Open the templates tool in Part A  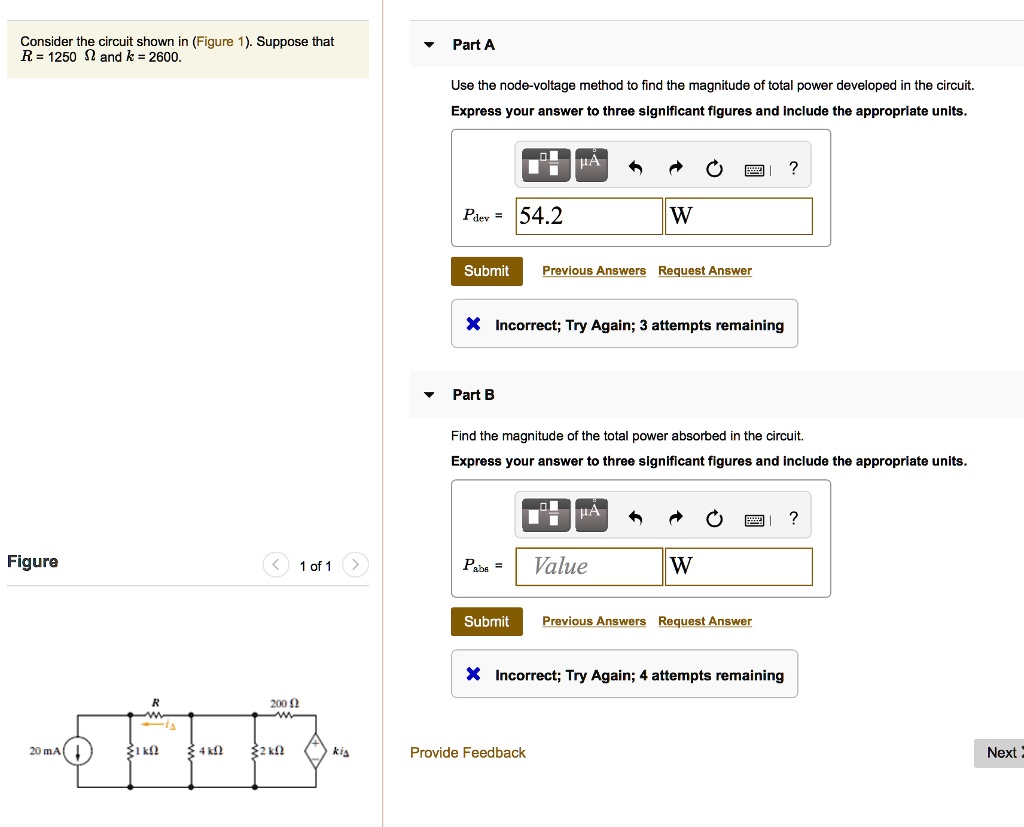click(x=547, y=165)
